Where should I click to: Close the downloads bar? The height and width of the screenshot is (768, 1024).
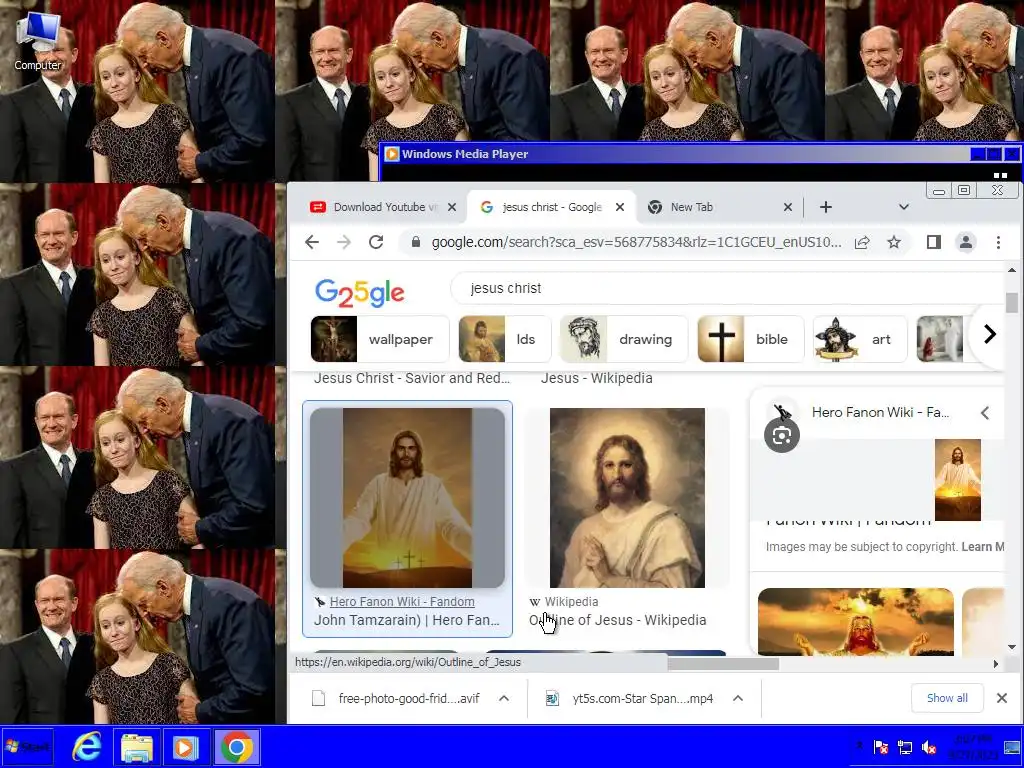(x=1001, y=698)
